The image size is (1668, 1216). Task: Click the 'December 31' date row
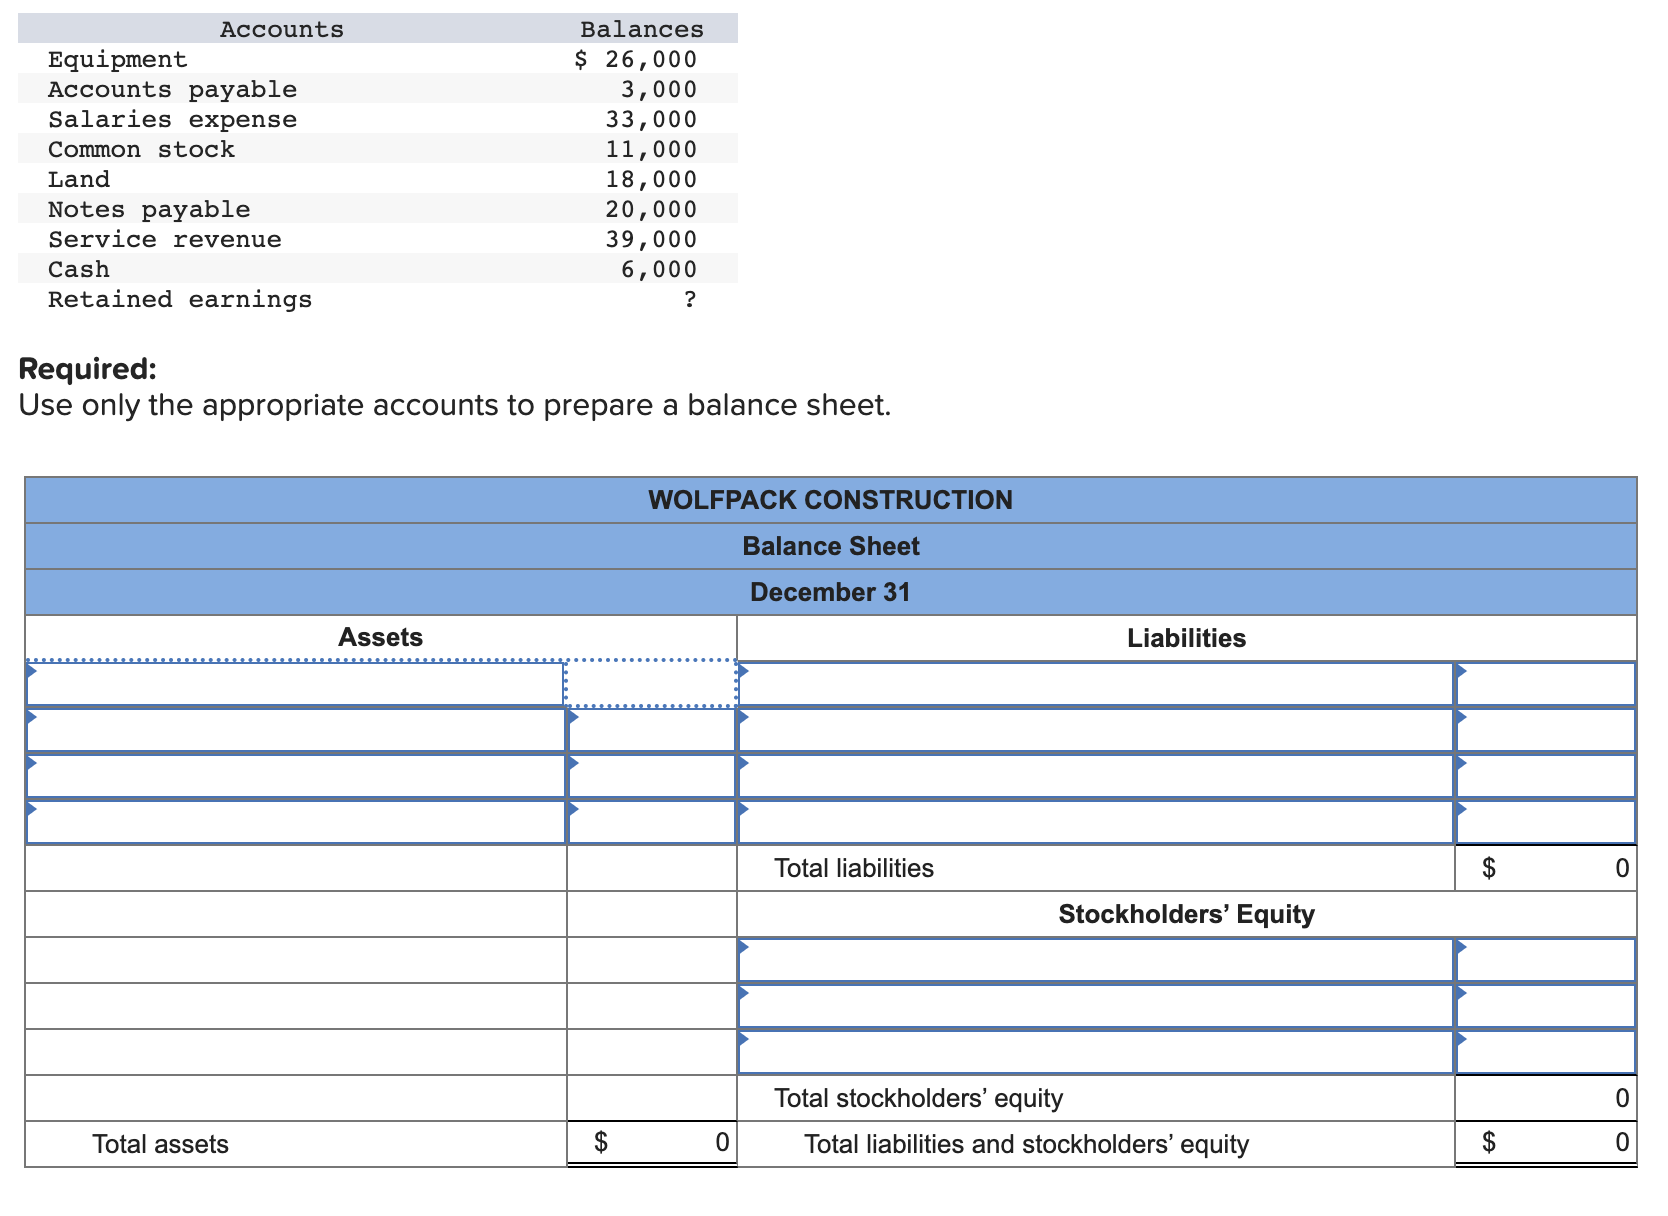(831, 592)
